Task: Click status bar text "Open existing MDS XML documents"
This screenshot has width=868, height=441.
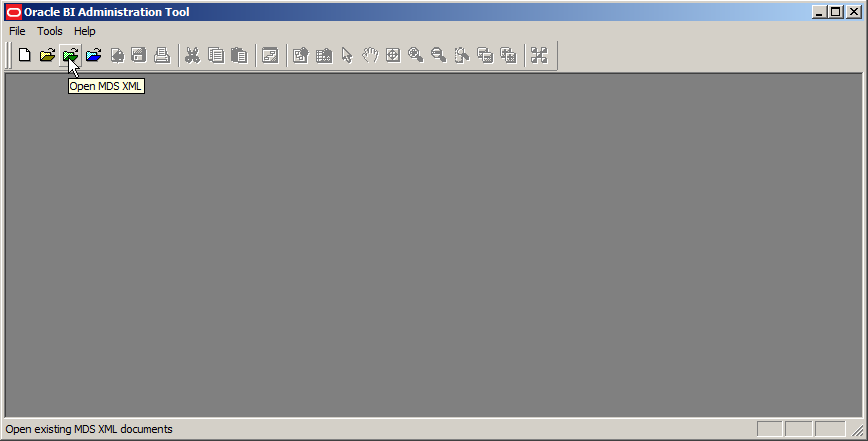Action: (89, 429)
